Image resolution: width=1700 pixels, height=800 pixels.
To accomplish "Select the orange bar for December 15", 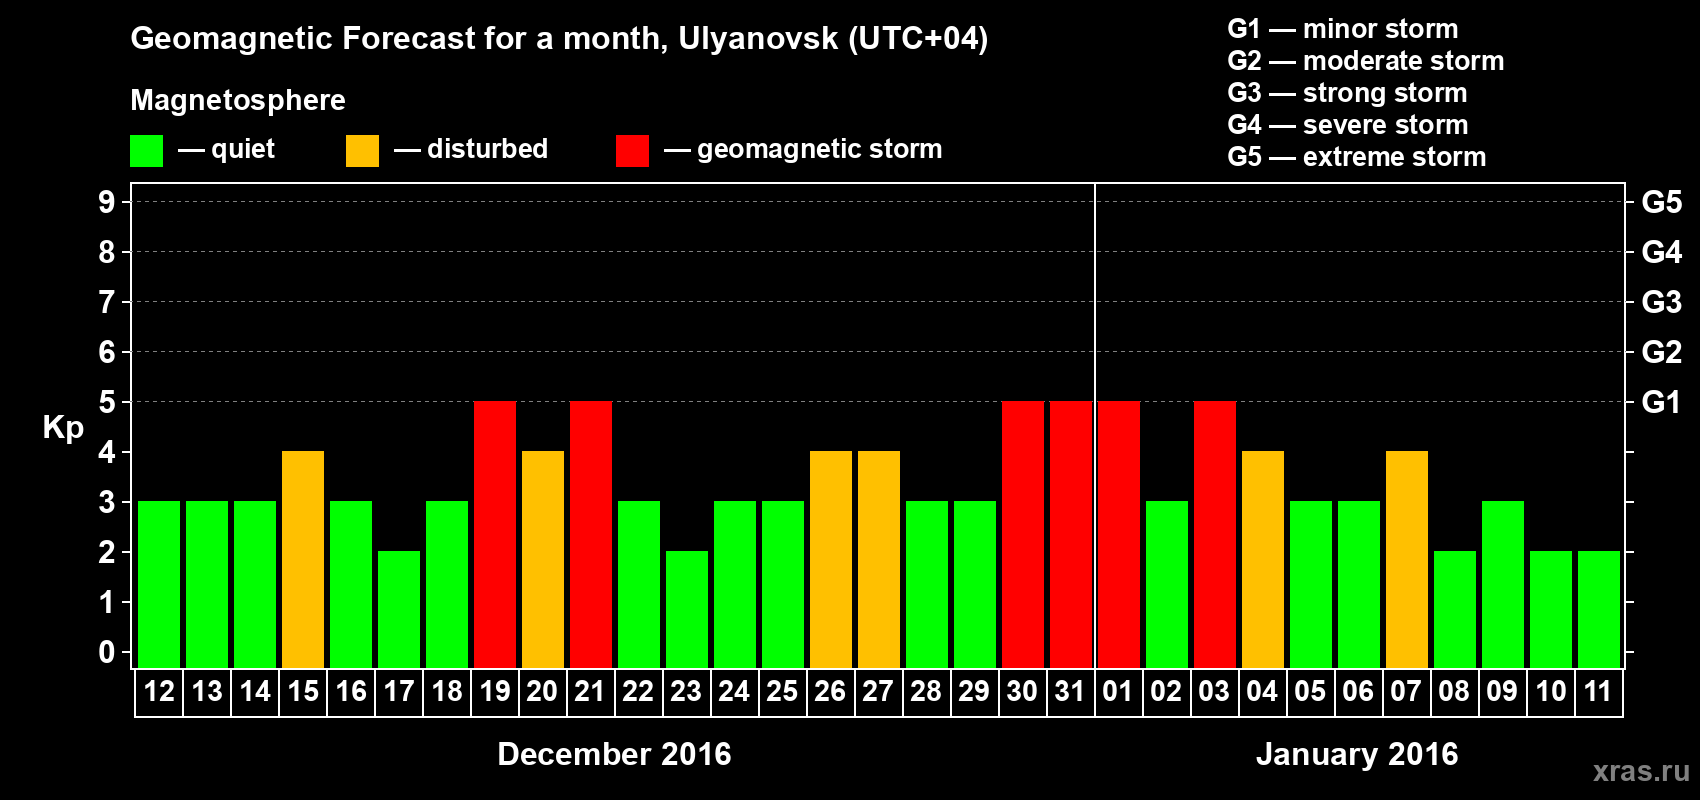I will (303, 559).
